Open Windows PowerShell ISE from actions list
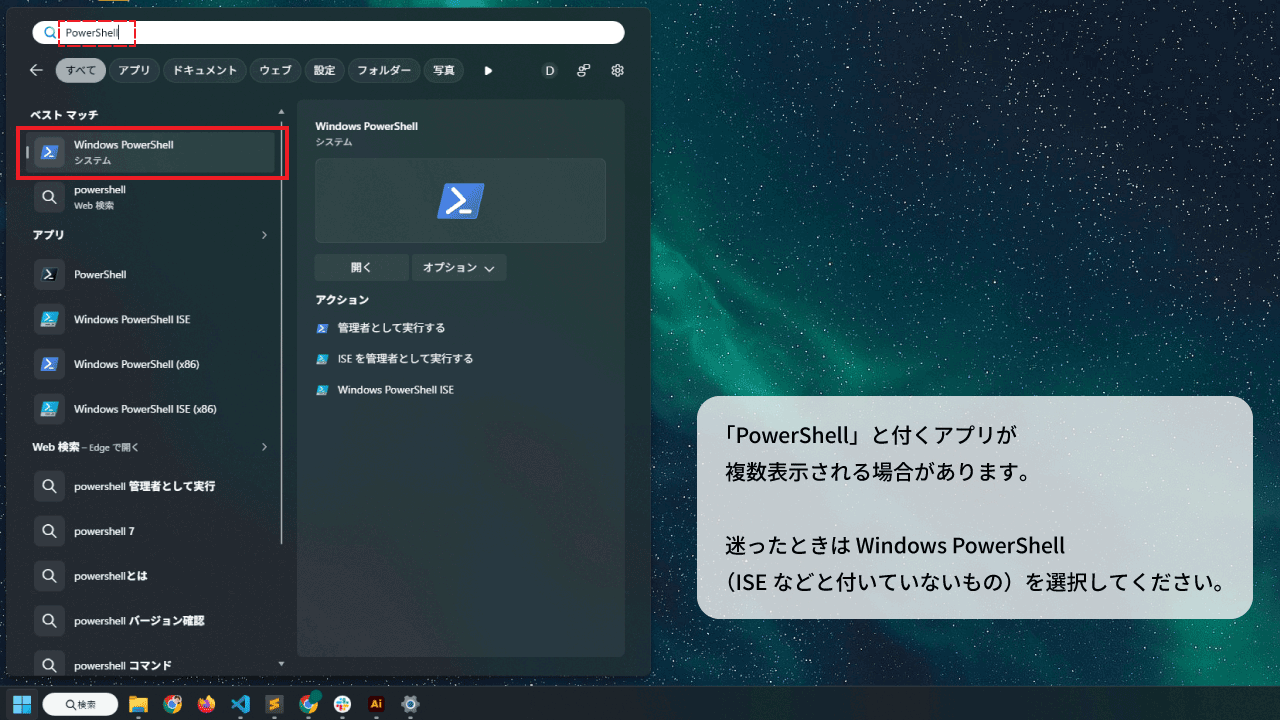The height and width of the screenshot is (720, 1280). [385, 390]
